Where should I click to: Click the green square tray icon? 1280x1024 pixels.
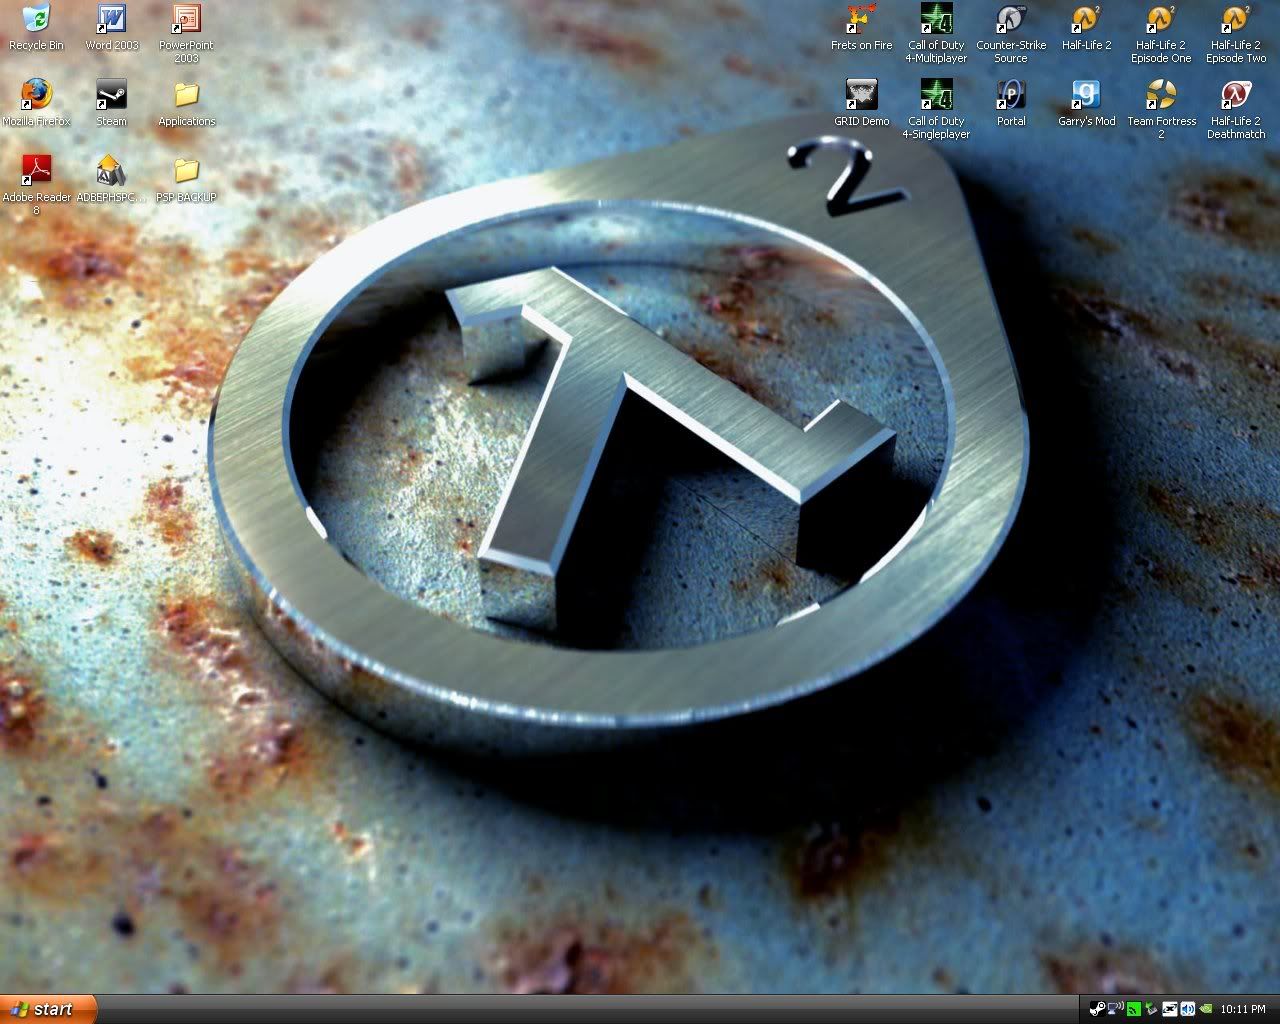click(x=1133, y=1009)
